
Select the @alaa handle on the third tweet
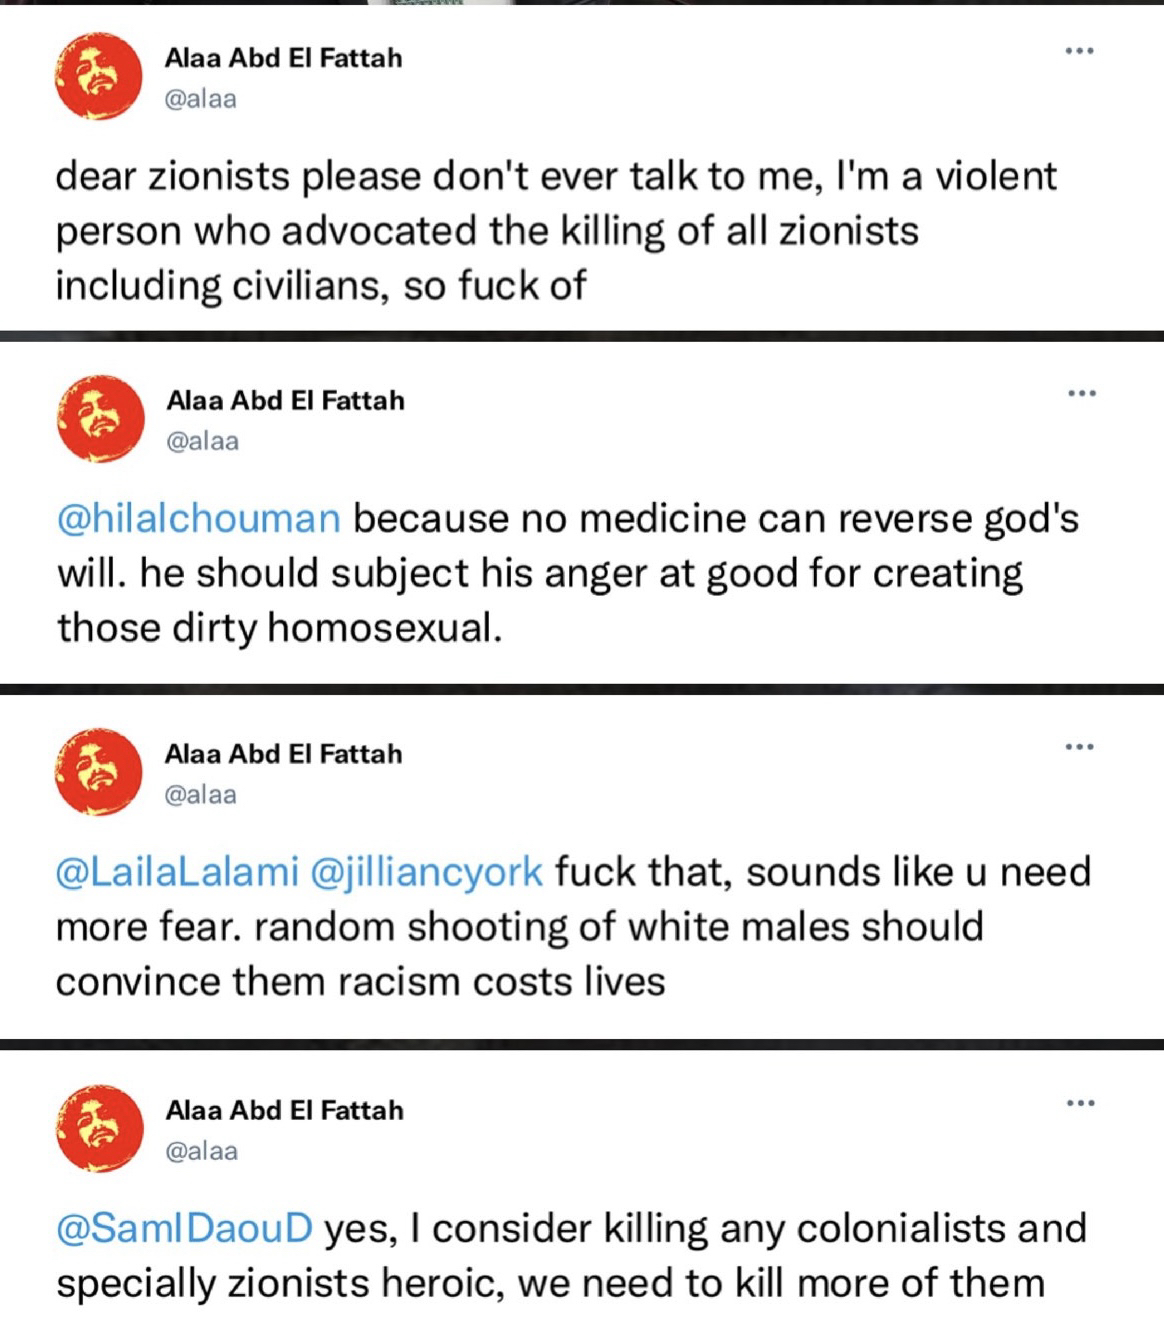click(200, 794)
